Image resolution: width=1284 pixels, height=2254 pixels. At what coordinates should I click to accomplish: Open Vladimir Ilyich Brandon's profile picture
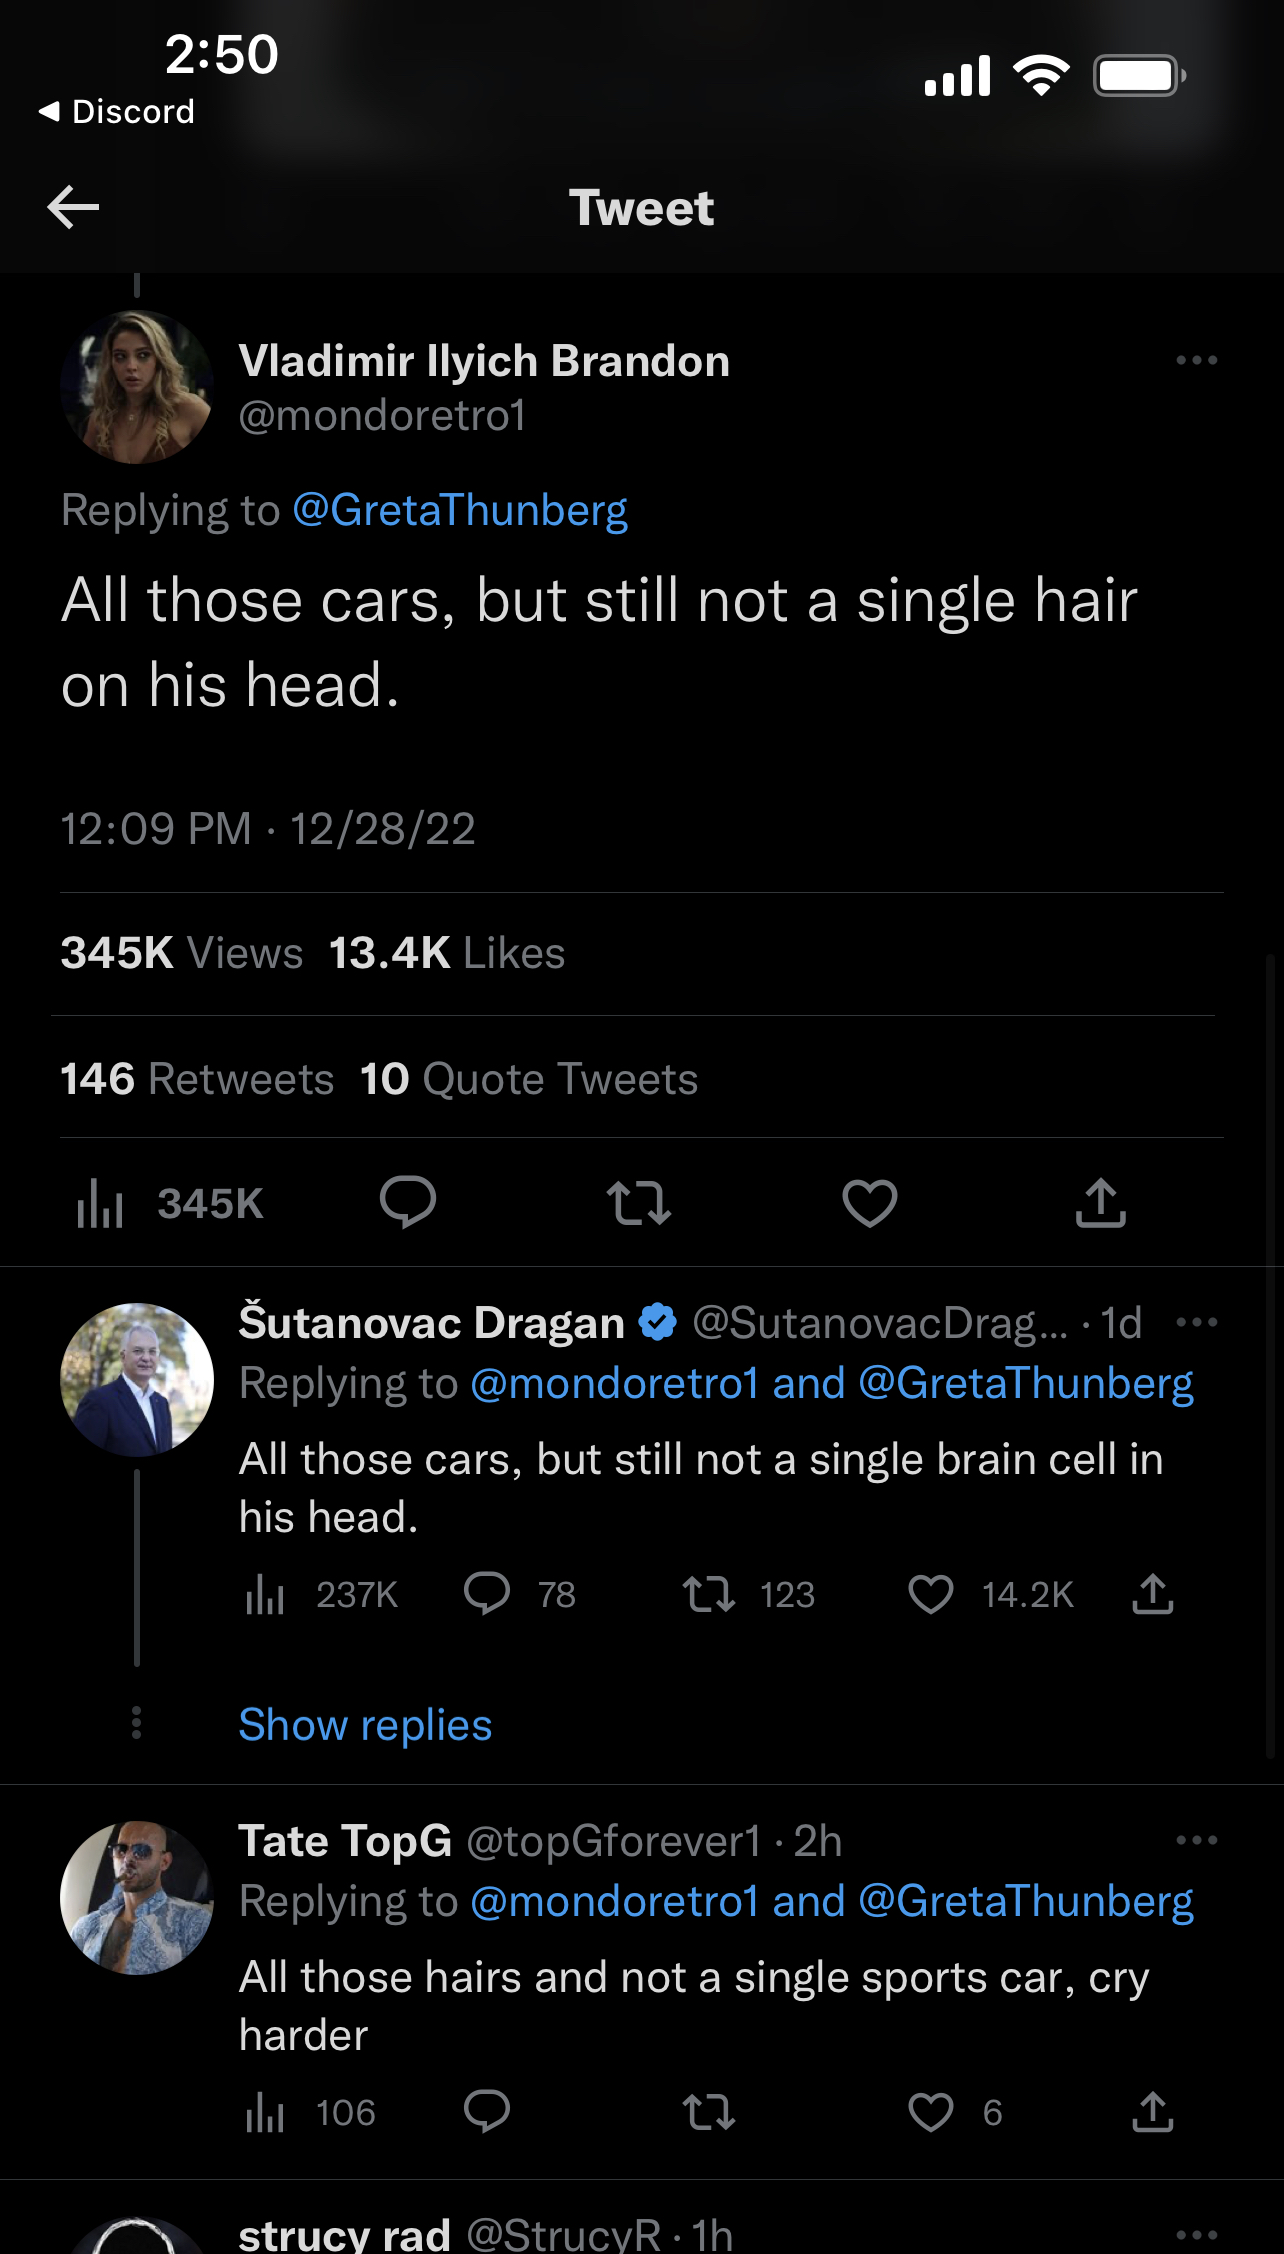137,387
